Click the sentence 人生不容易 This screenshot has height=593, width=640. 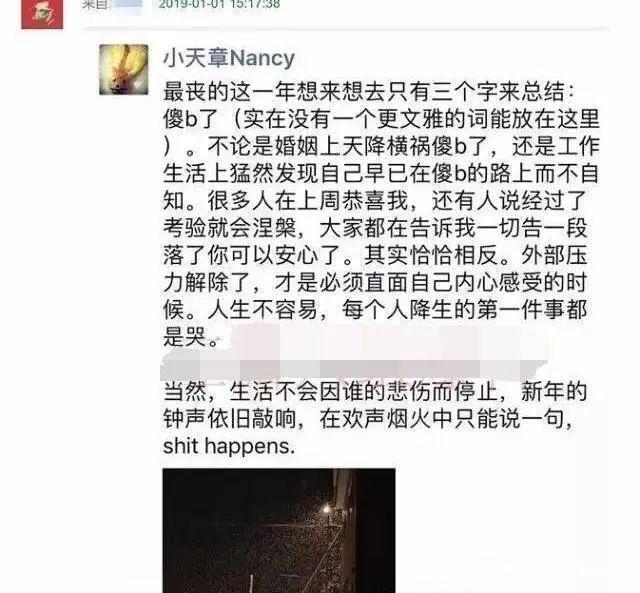pos(262,310)
